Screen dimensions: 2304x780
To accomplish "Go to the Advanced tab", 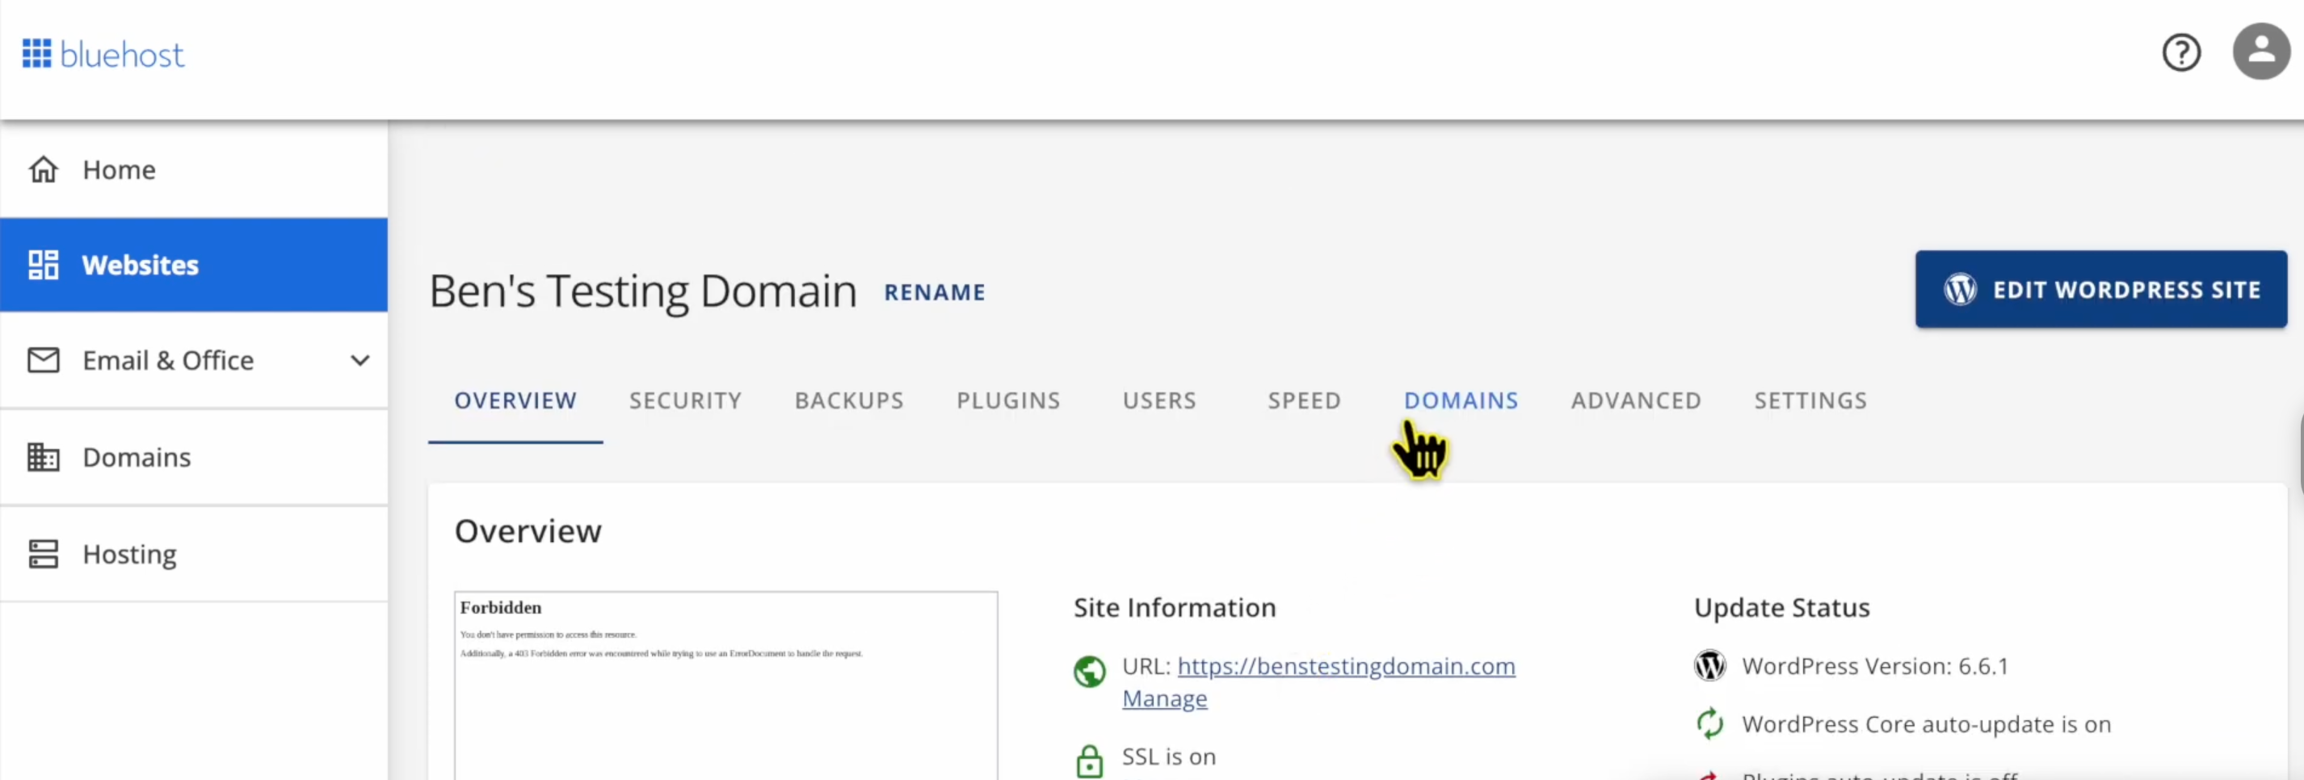I will tap(1636, 401).
